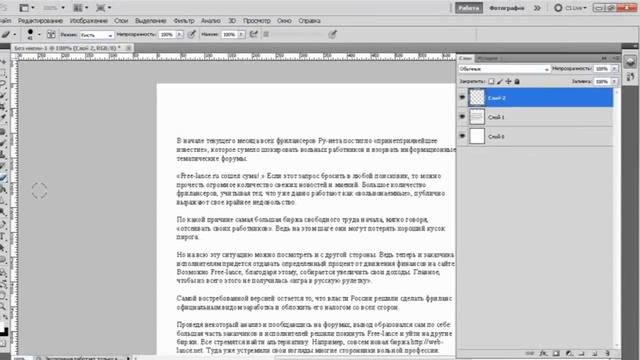Click the link layers icon at panel bottom
The height and width of the screenshot is (360, 640).
[530, 353]
